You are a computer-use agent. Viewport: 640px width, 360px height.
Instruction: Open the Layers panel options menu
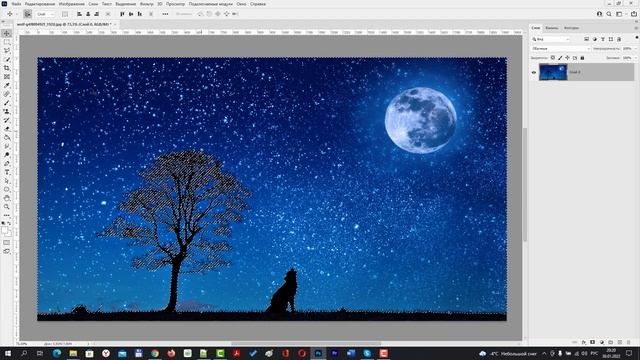(x=636, y=28)
